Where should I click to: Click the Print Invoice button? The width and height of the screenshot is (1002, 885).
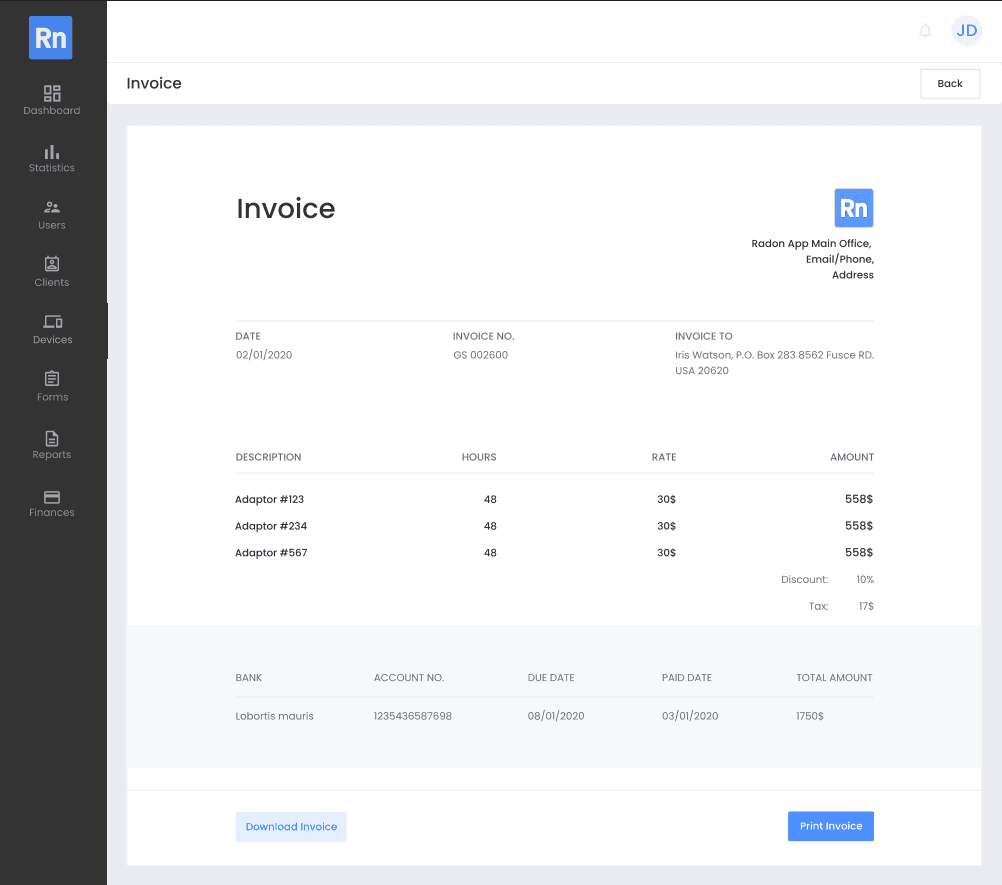[x=830, y=826]
